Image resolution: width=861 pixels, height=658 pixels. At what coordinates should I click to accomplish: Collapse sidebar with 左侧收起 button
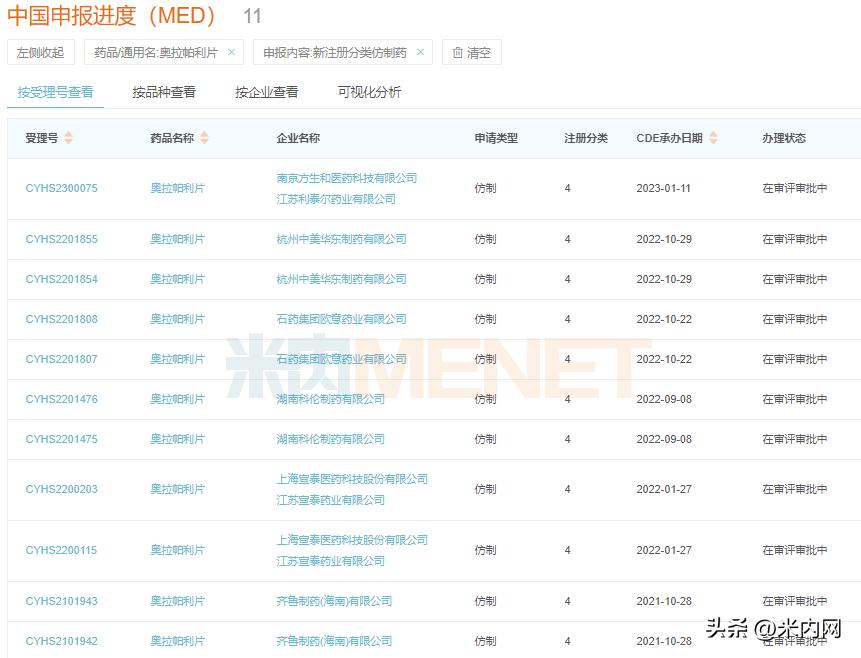[x=40, y=52]
